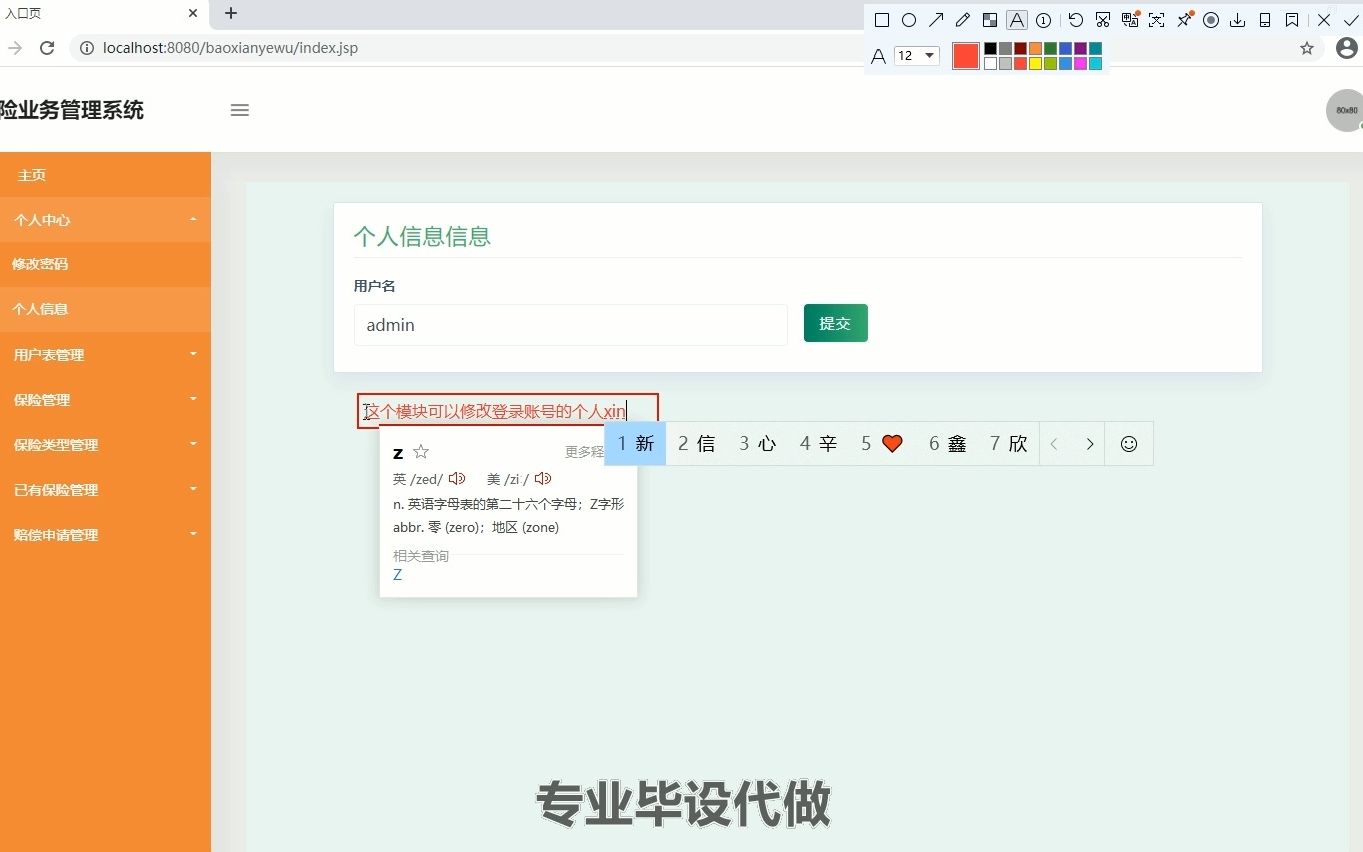Viewport: 1363px width, 852px height.
Task: Play the British pronunciation audio
Action: pos(457,479)
